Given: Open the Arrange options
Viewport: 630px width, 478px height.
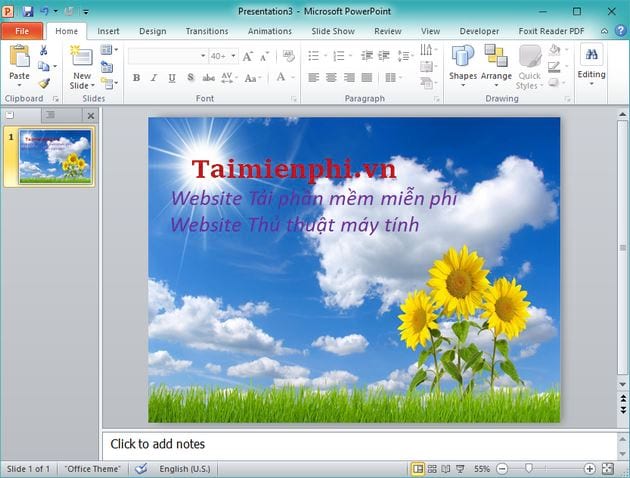Looking at the screenshot, I should (496, 67).
